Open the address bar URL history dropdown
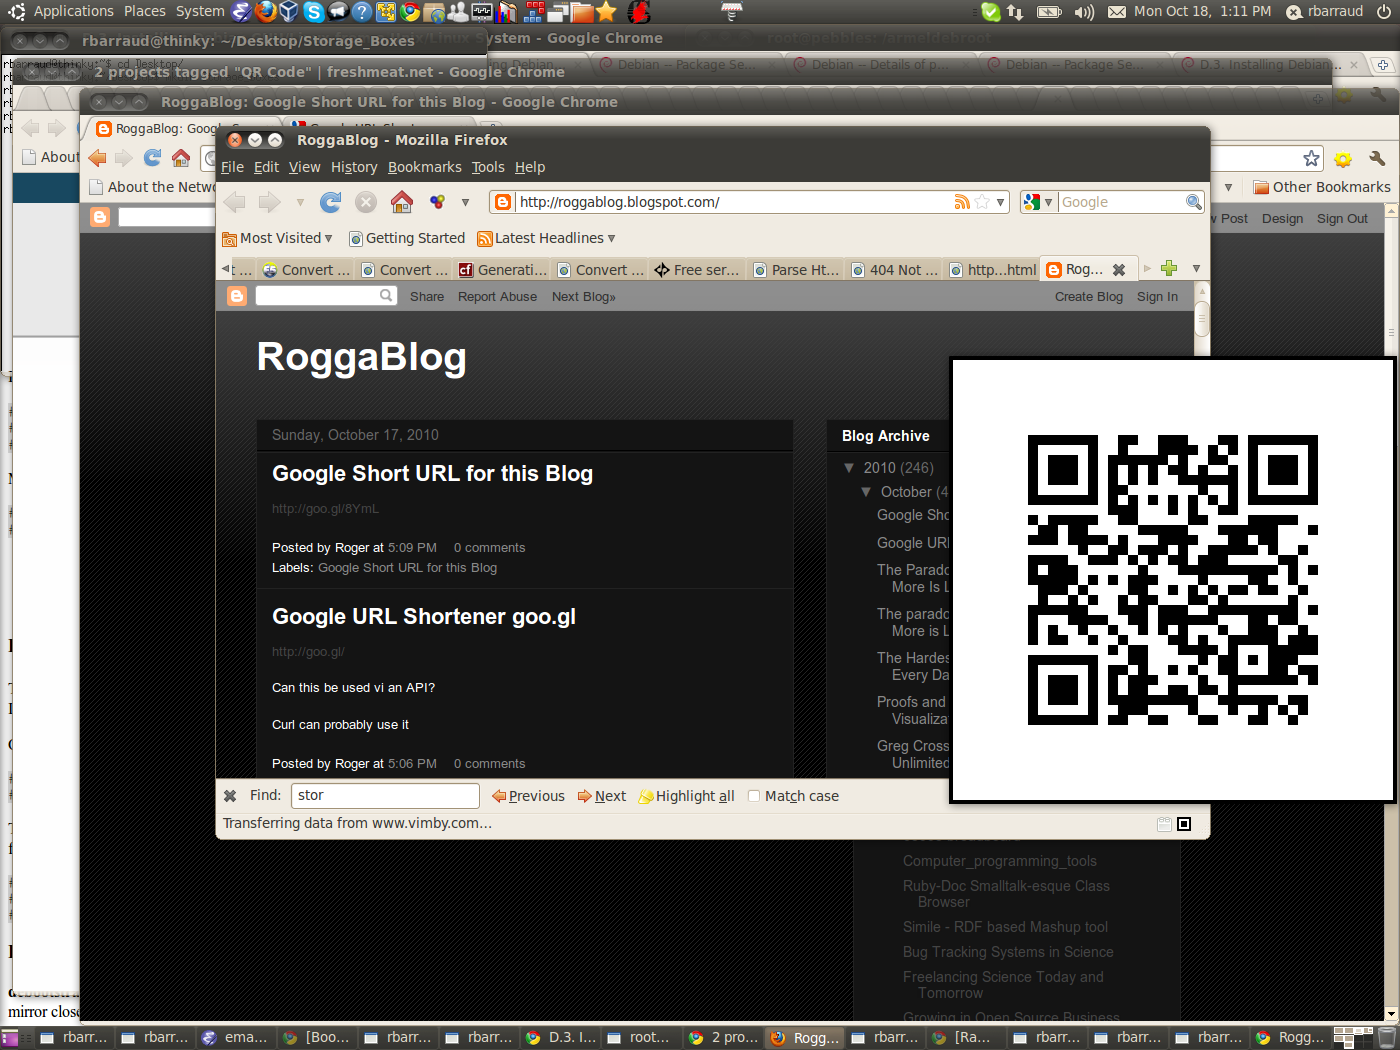 click(x=1000, y=202)
